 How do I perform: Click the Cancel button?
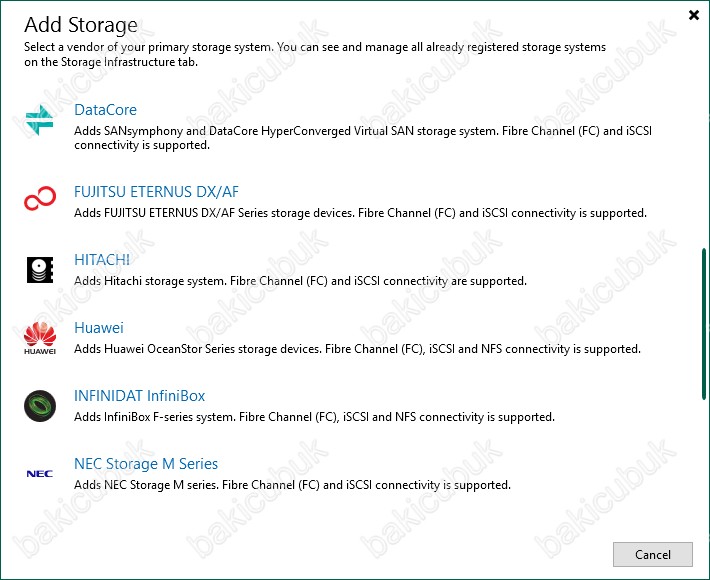pyautogui.click(x=652, y=554)
